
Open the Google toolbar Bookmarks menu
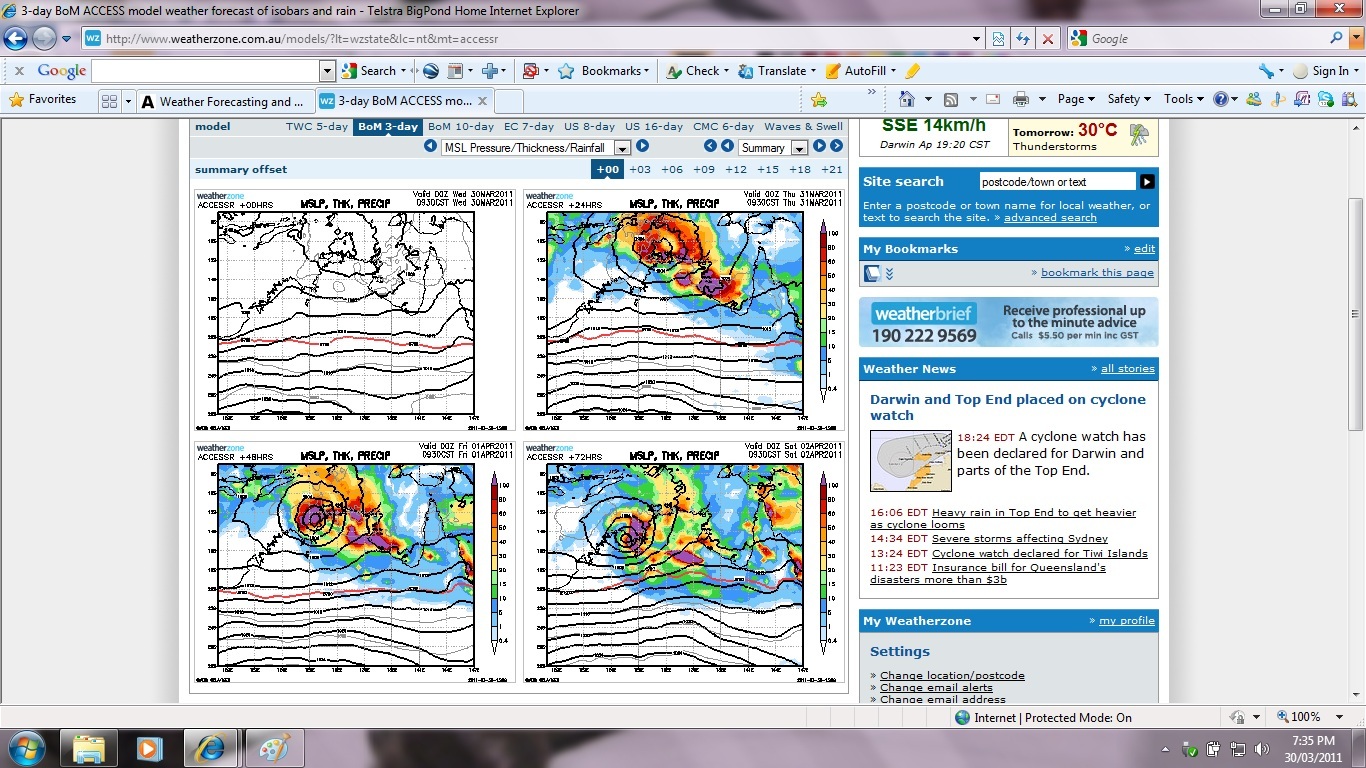pyautogui.click(x=603, y=71)
